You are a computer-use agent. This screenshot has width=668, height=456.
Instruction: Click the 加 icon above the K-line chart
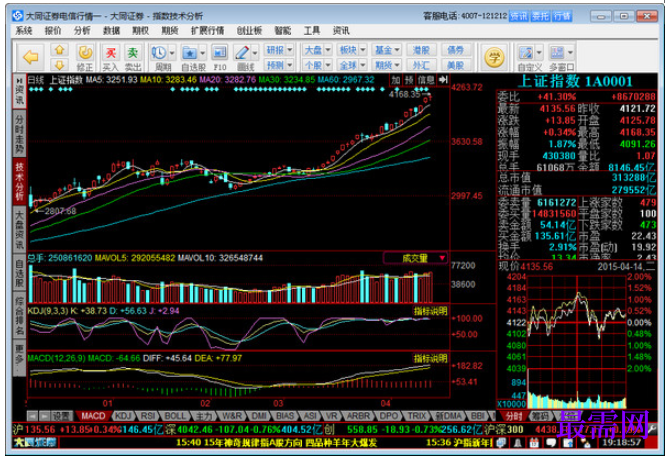pyautogui.click(x=396, y=80)
